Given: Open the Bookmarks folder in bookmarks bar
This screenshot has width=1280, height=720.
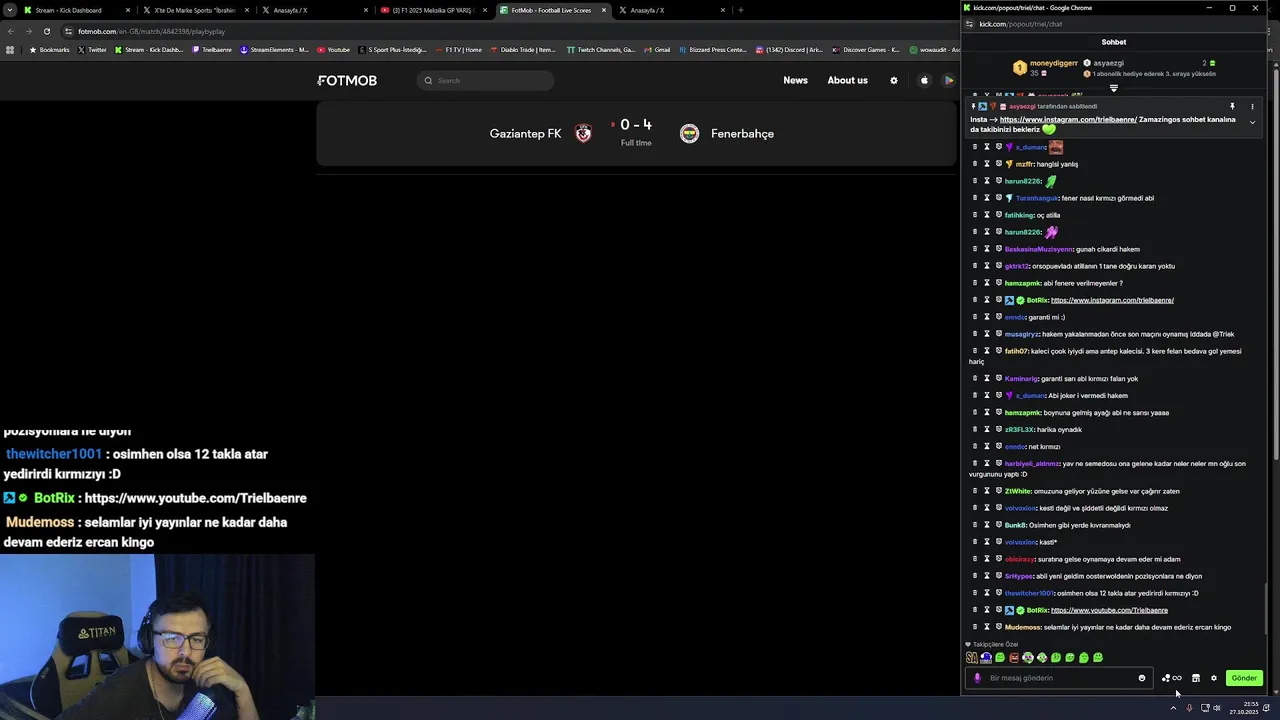Looking at the screenshot, I should [x=50, y=50].
